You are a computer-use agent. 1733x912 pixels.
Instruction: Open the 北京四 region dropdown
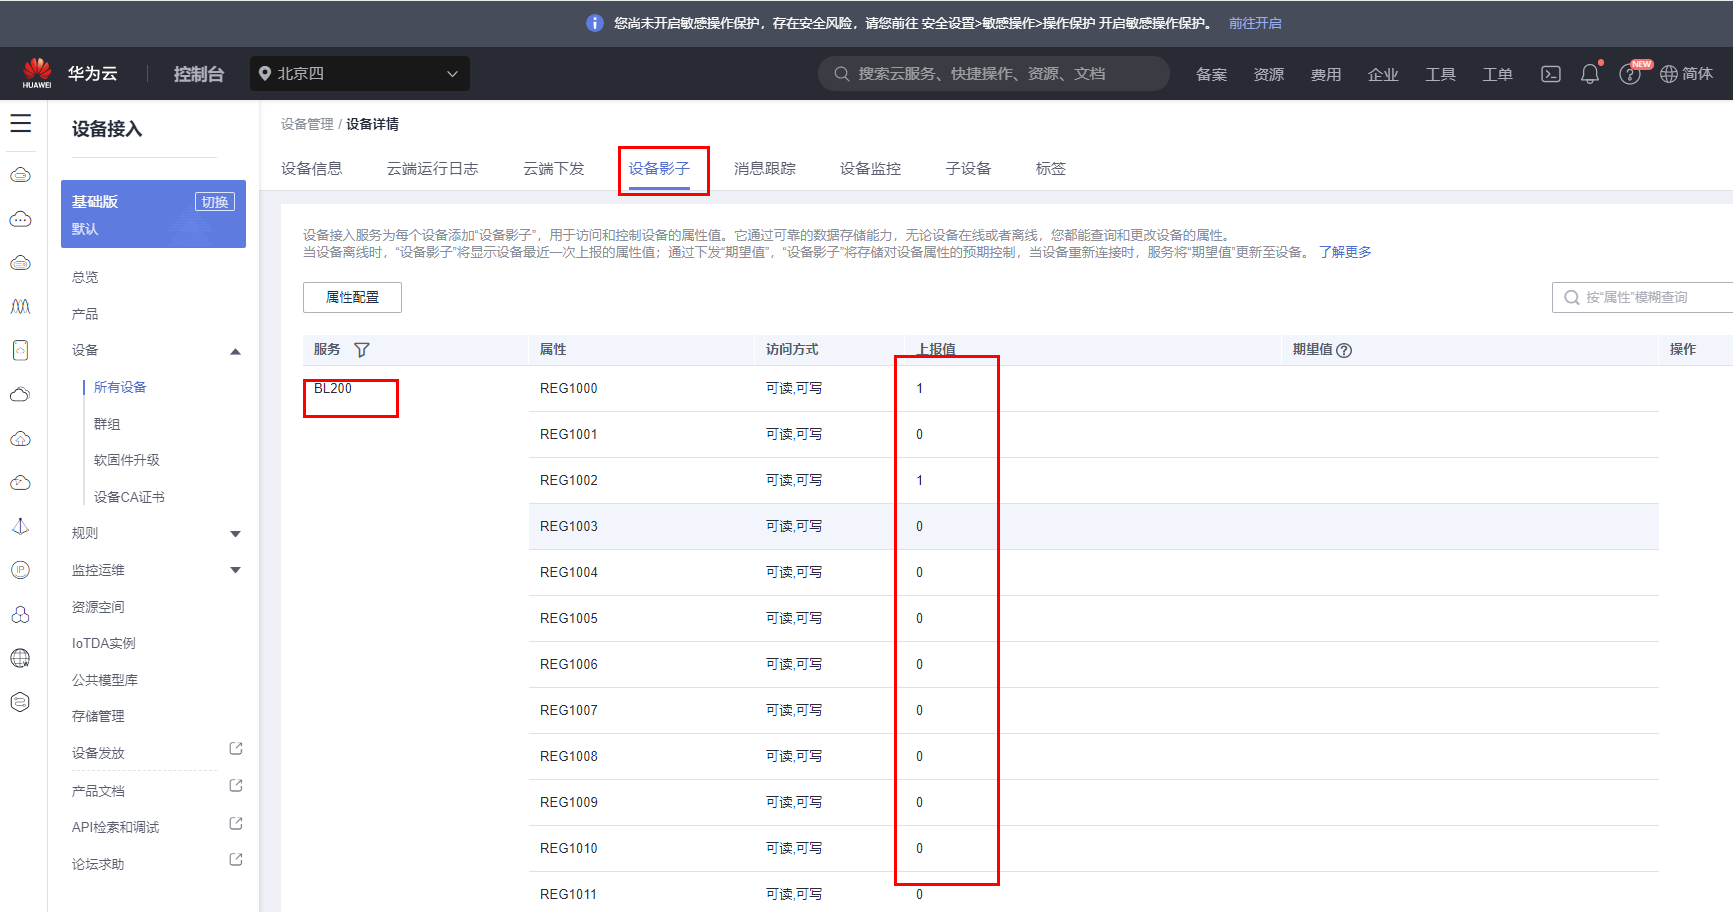[x=360, y=74]
